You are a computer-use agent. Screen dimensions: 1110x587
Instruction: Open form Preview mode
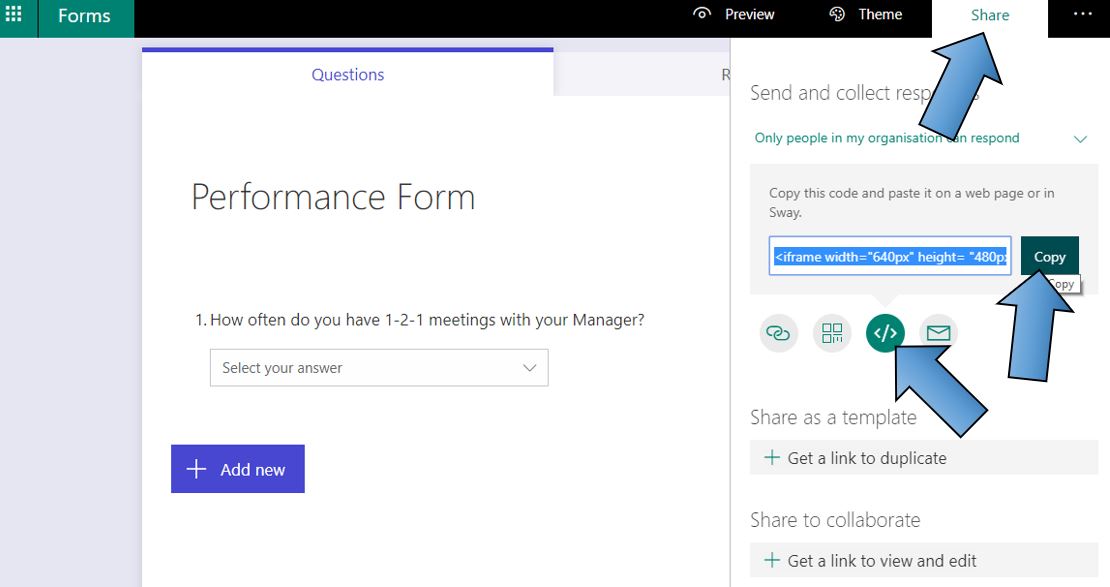click(x=735, y=14)
